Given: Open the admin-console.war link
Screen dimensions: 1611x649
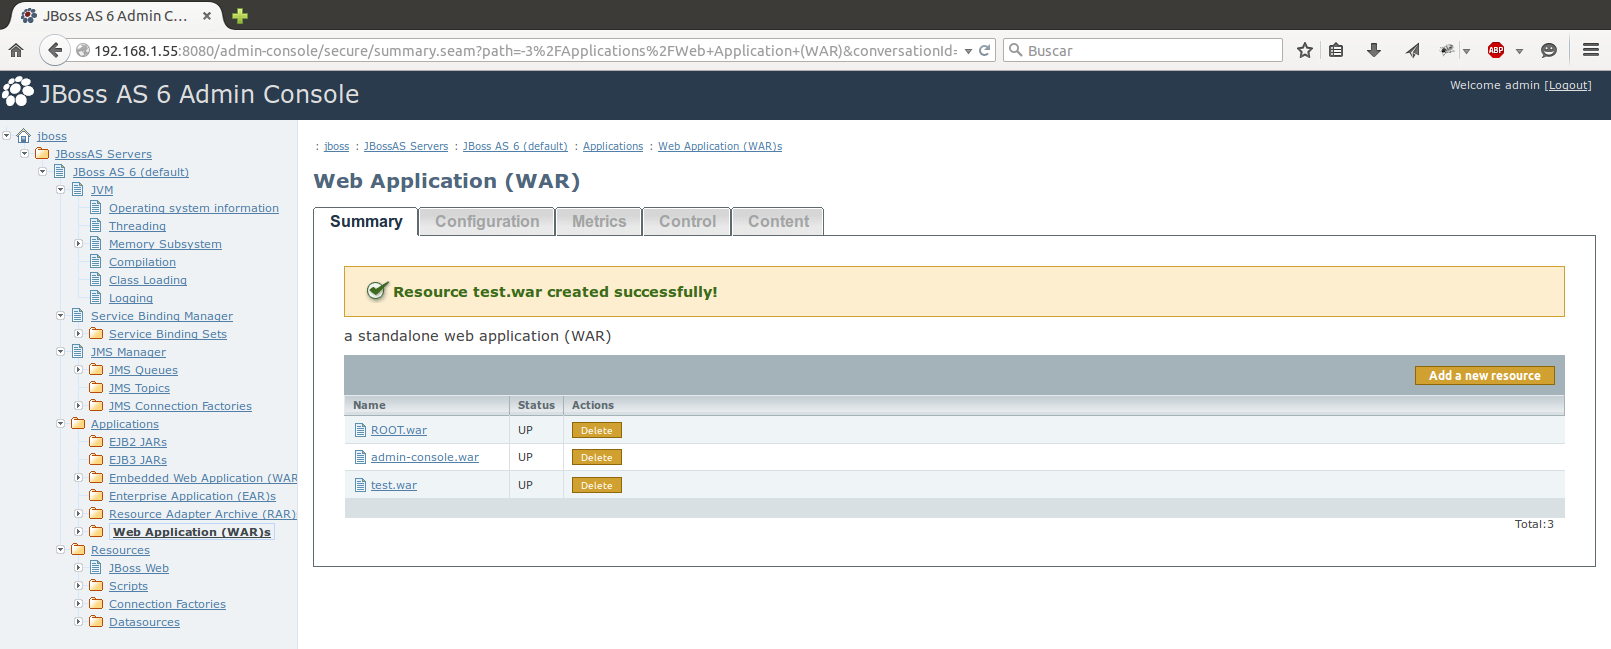Looking at the screenshot, I should [424, 457].
